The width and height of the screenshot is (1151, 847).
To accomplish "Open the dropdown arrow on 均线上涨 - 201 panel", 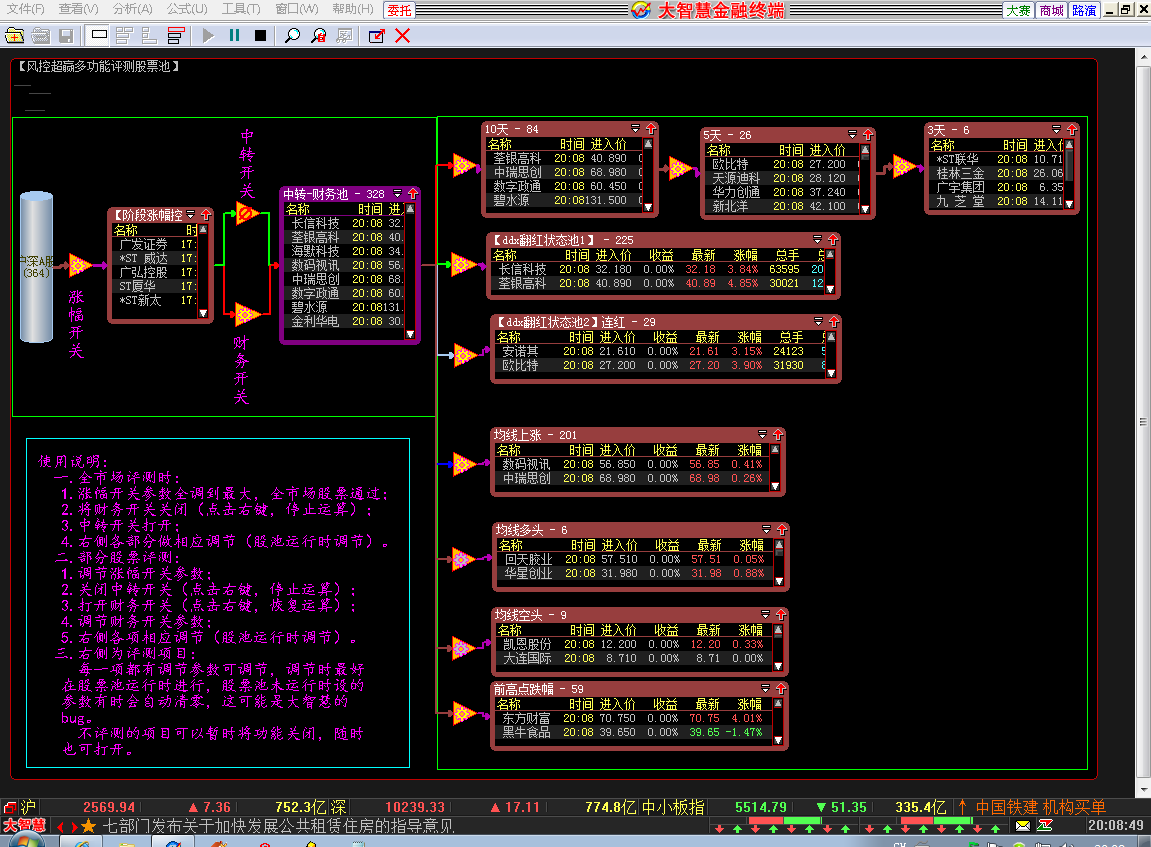I will point(762,435).
